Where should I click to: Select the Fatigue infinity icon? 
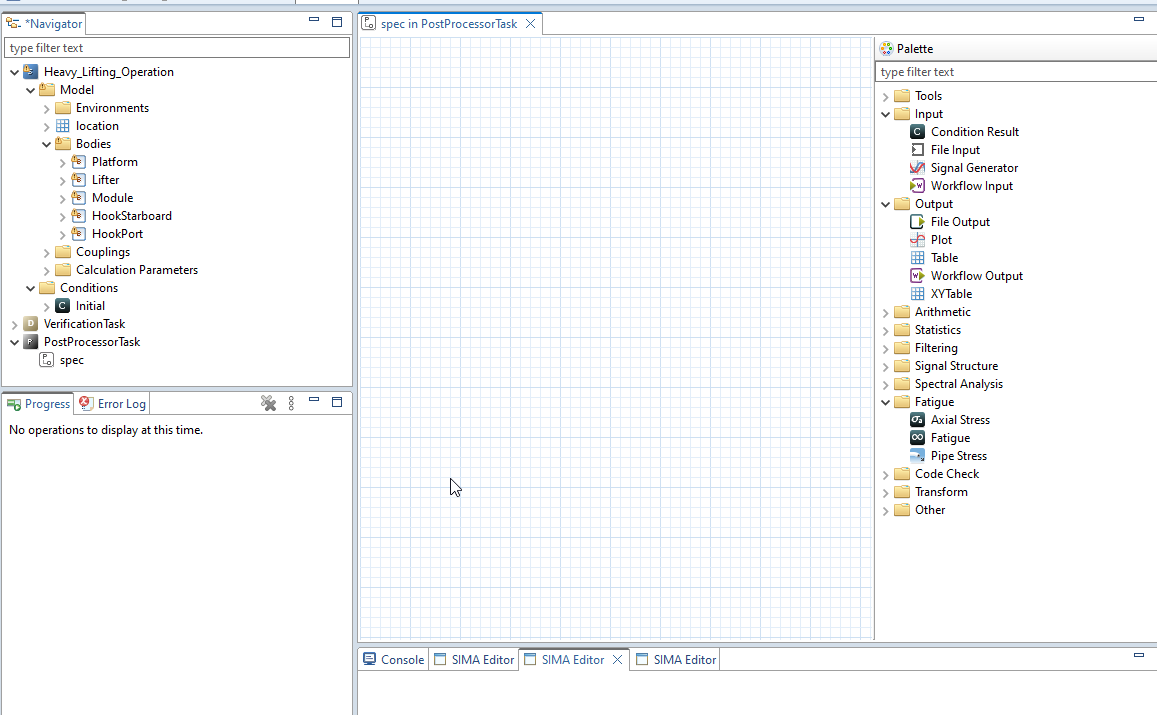918,438
